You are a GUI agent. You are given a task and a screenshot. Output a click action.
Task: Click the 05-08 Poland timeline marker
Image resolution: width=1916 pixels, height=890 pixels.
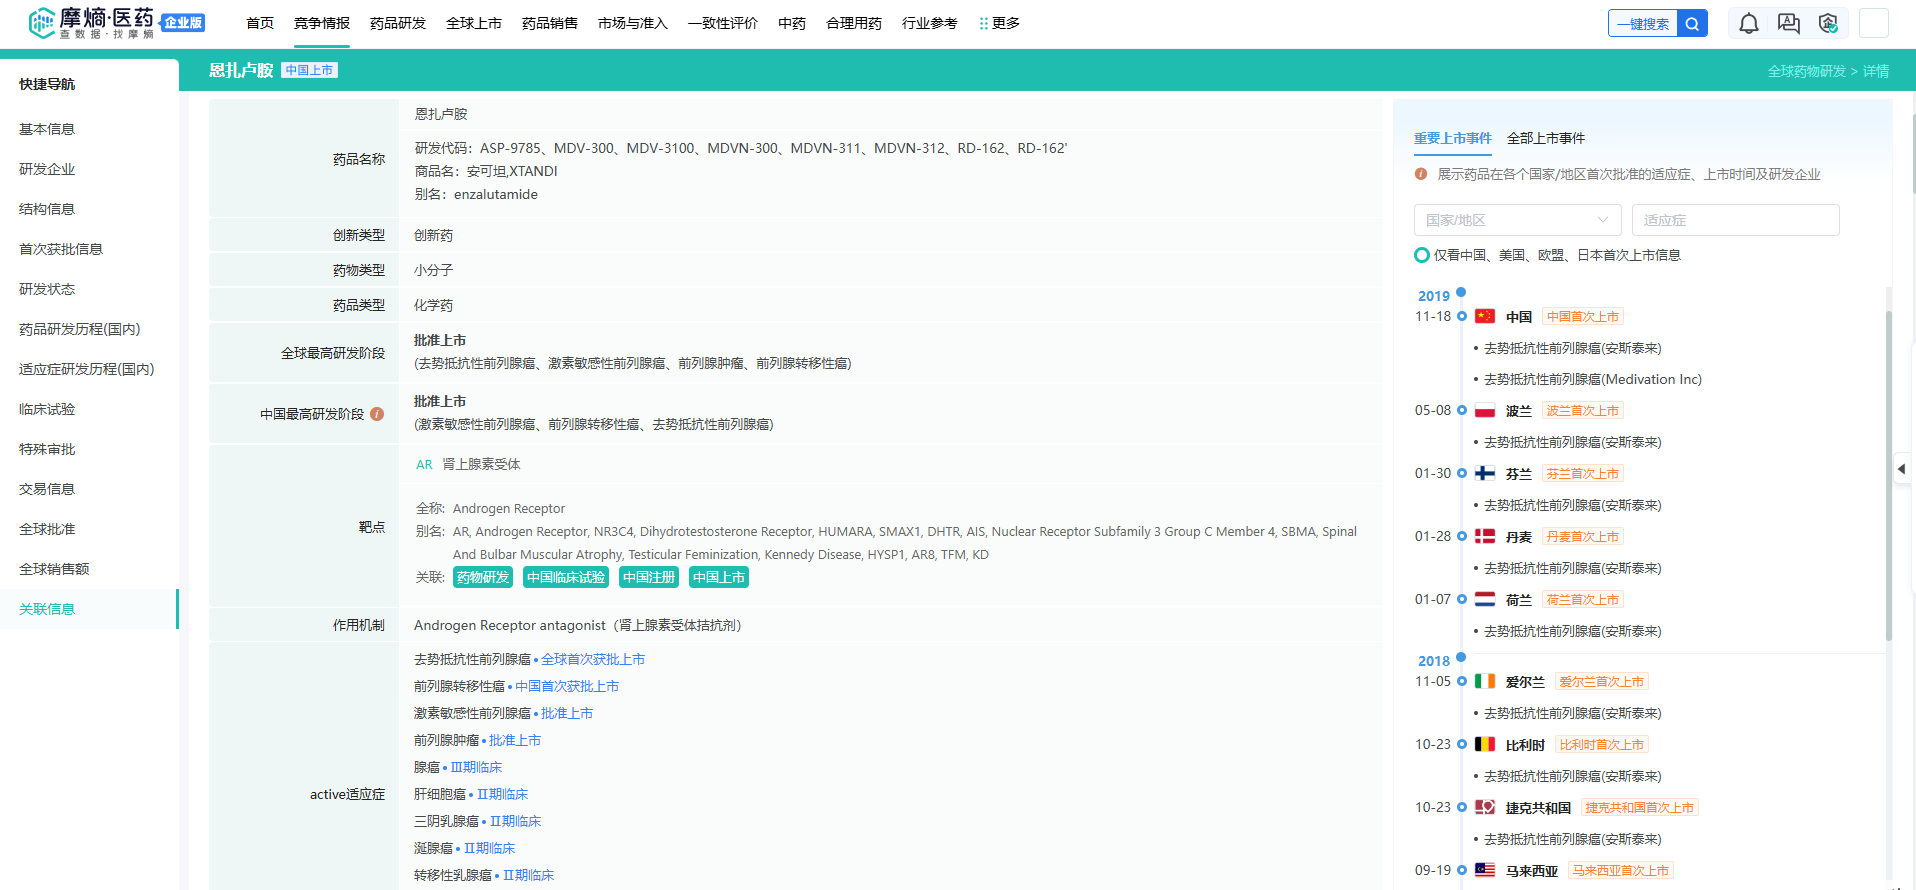1462,410
